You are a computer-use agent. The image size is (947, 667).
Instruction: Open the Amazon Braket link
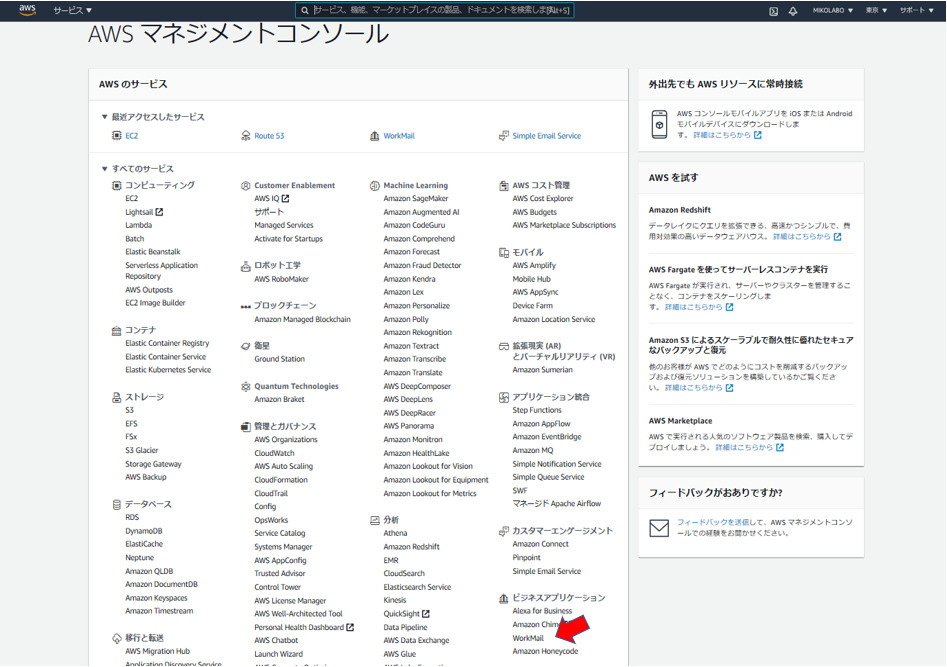pyautogui.click(x=279, y=399)
